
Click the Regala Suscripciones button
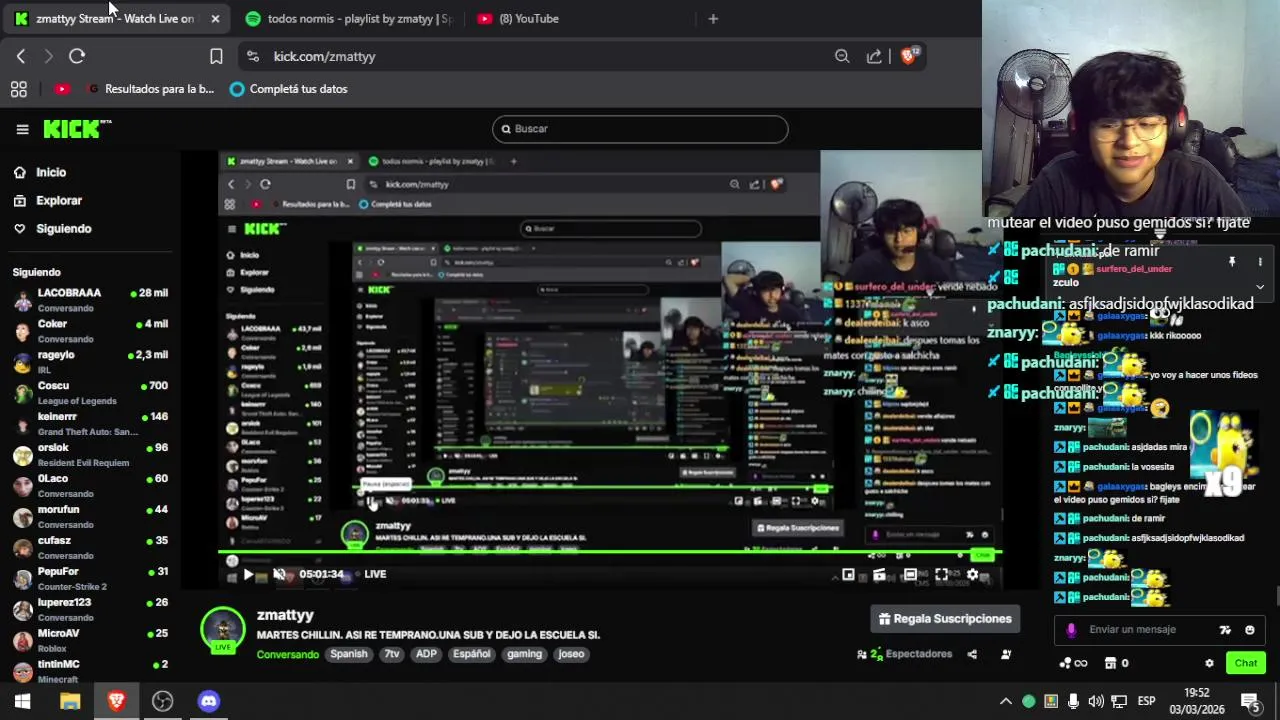(945, 619)
